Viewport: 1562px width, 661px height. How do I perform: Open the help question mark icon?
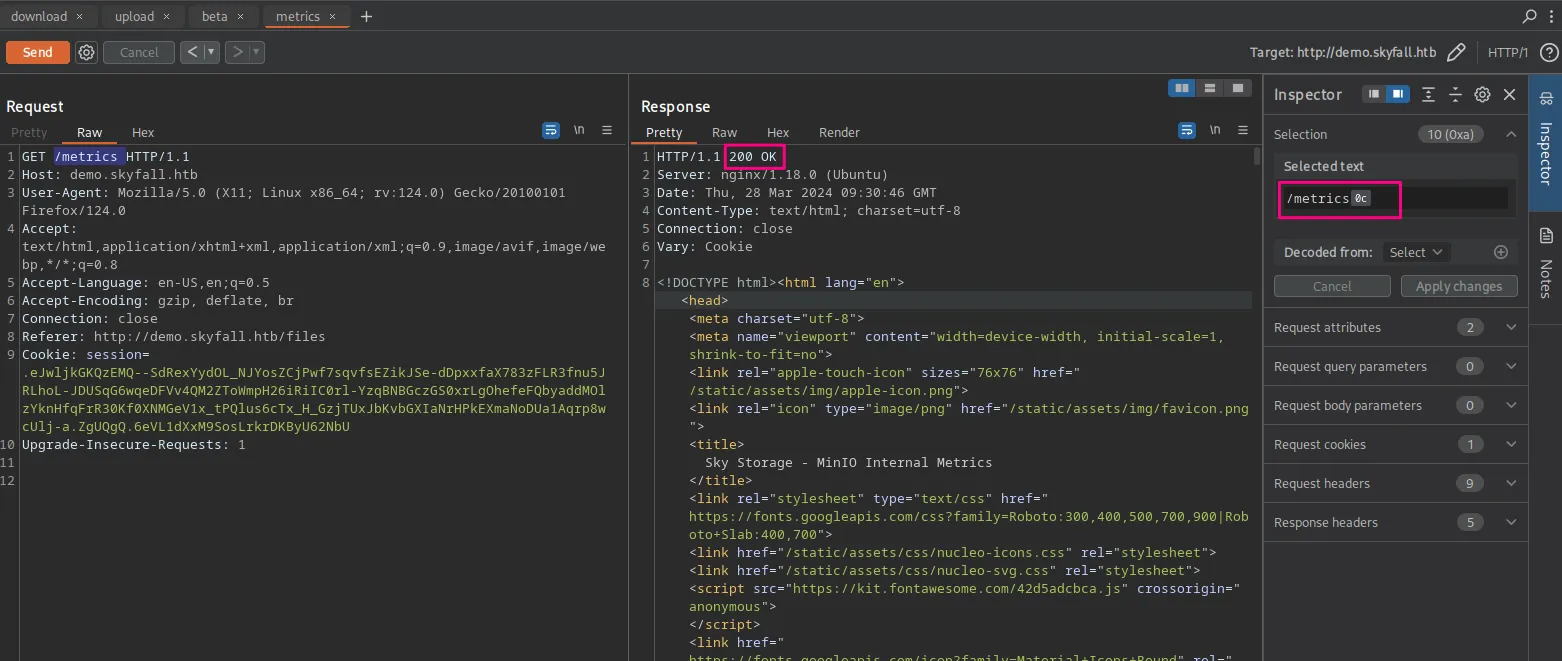tap(1548, 52)
